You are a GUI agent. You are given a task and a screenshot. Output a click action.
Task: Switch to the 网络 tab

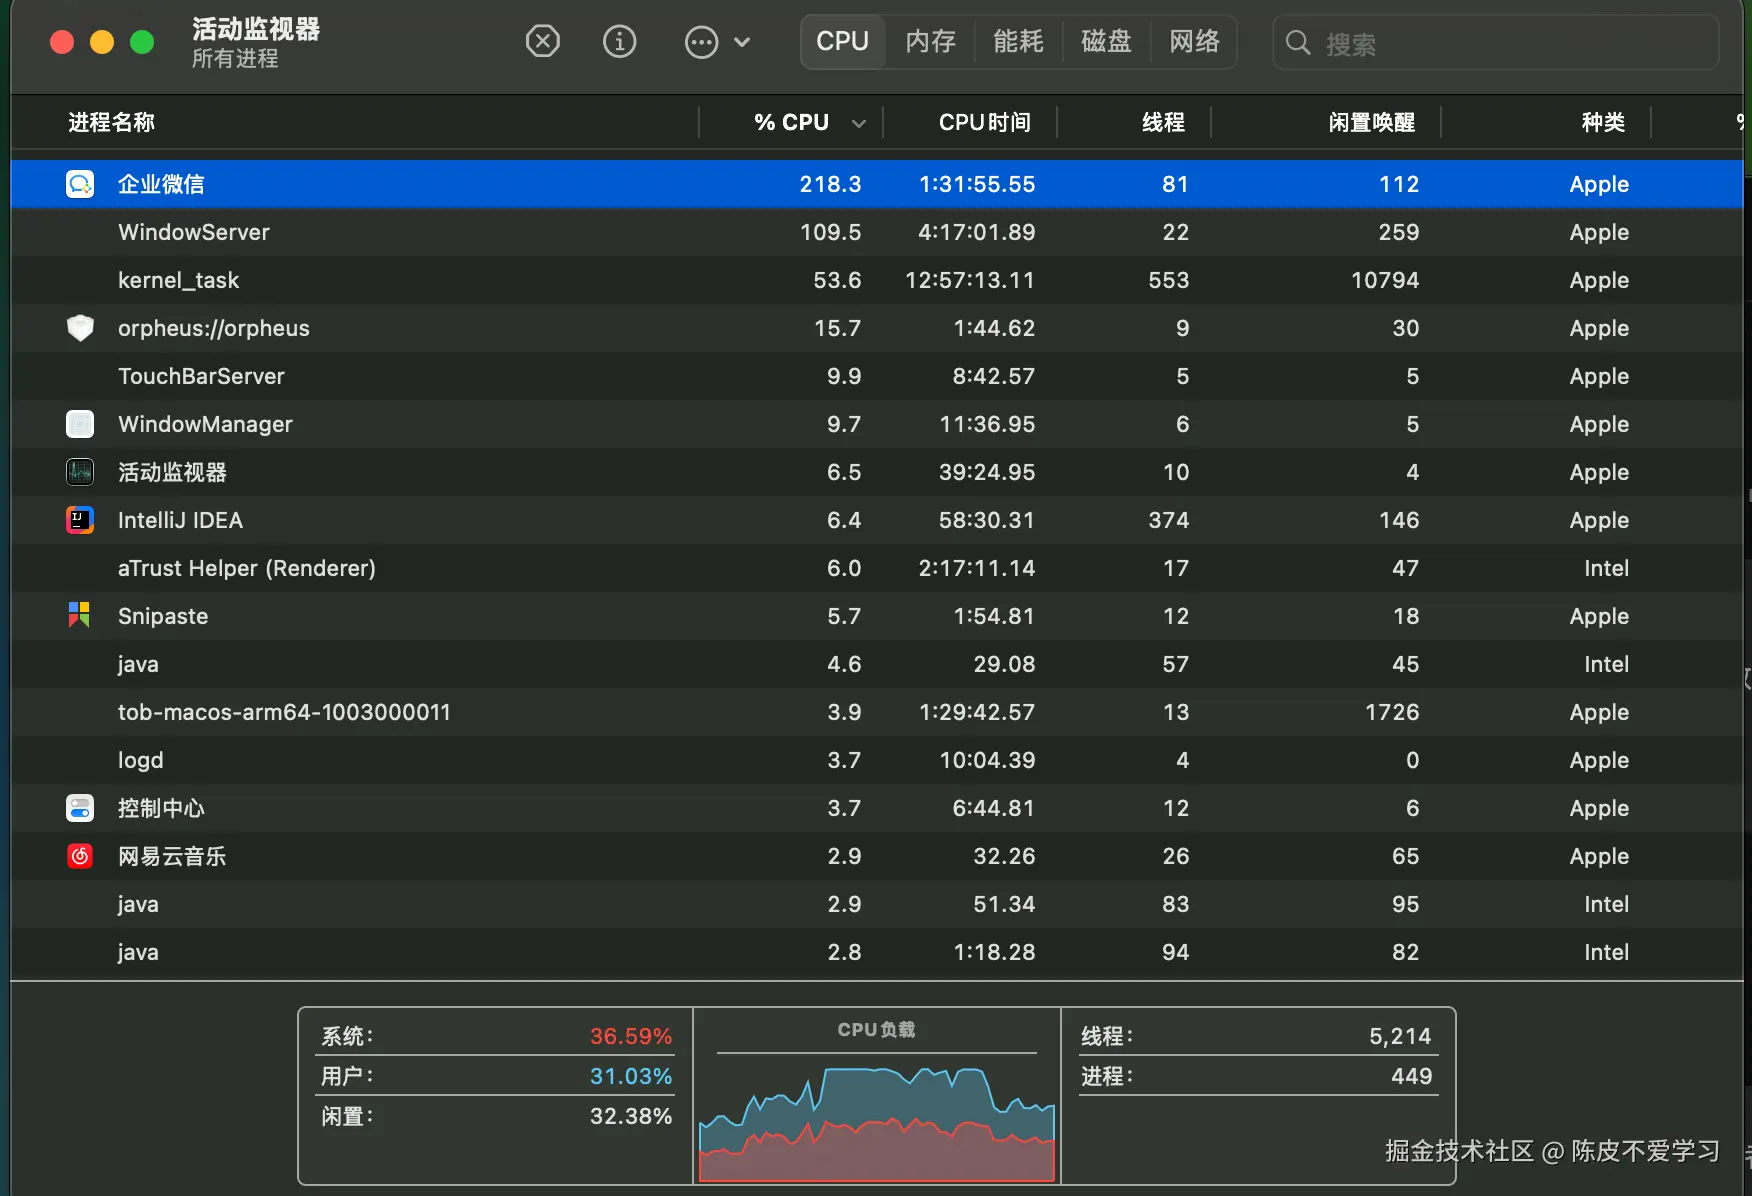(x=1193, y=41)
